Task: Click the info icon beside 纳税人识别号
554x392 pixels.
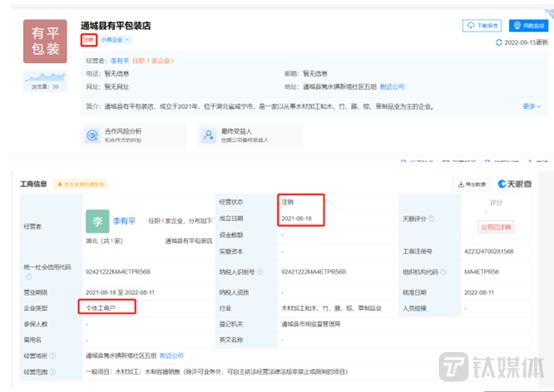Action: pyautogui.click(x=260, y=272)
